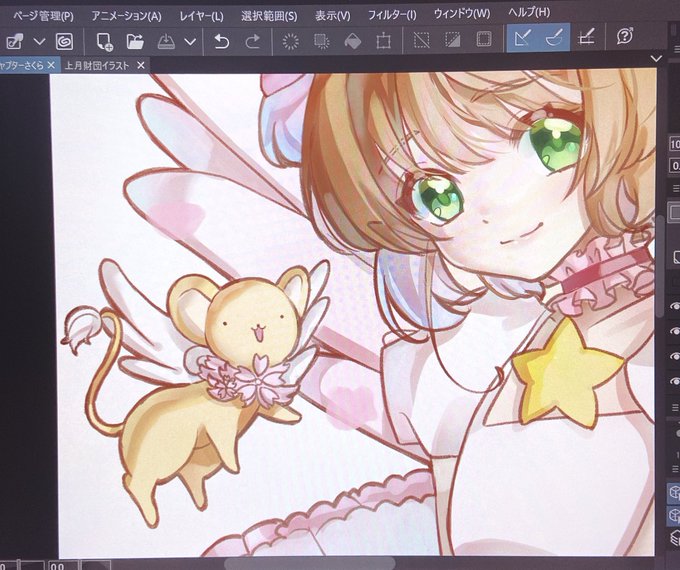The image size is (680, 570).
Task: Toggle visibility of the first layer eye icon
Action: (x=675, y=306)
